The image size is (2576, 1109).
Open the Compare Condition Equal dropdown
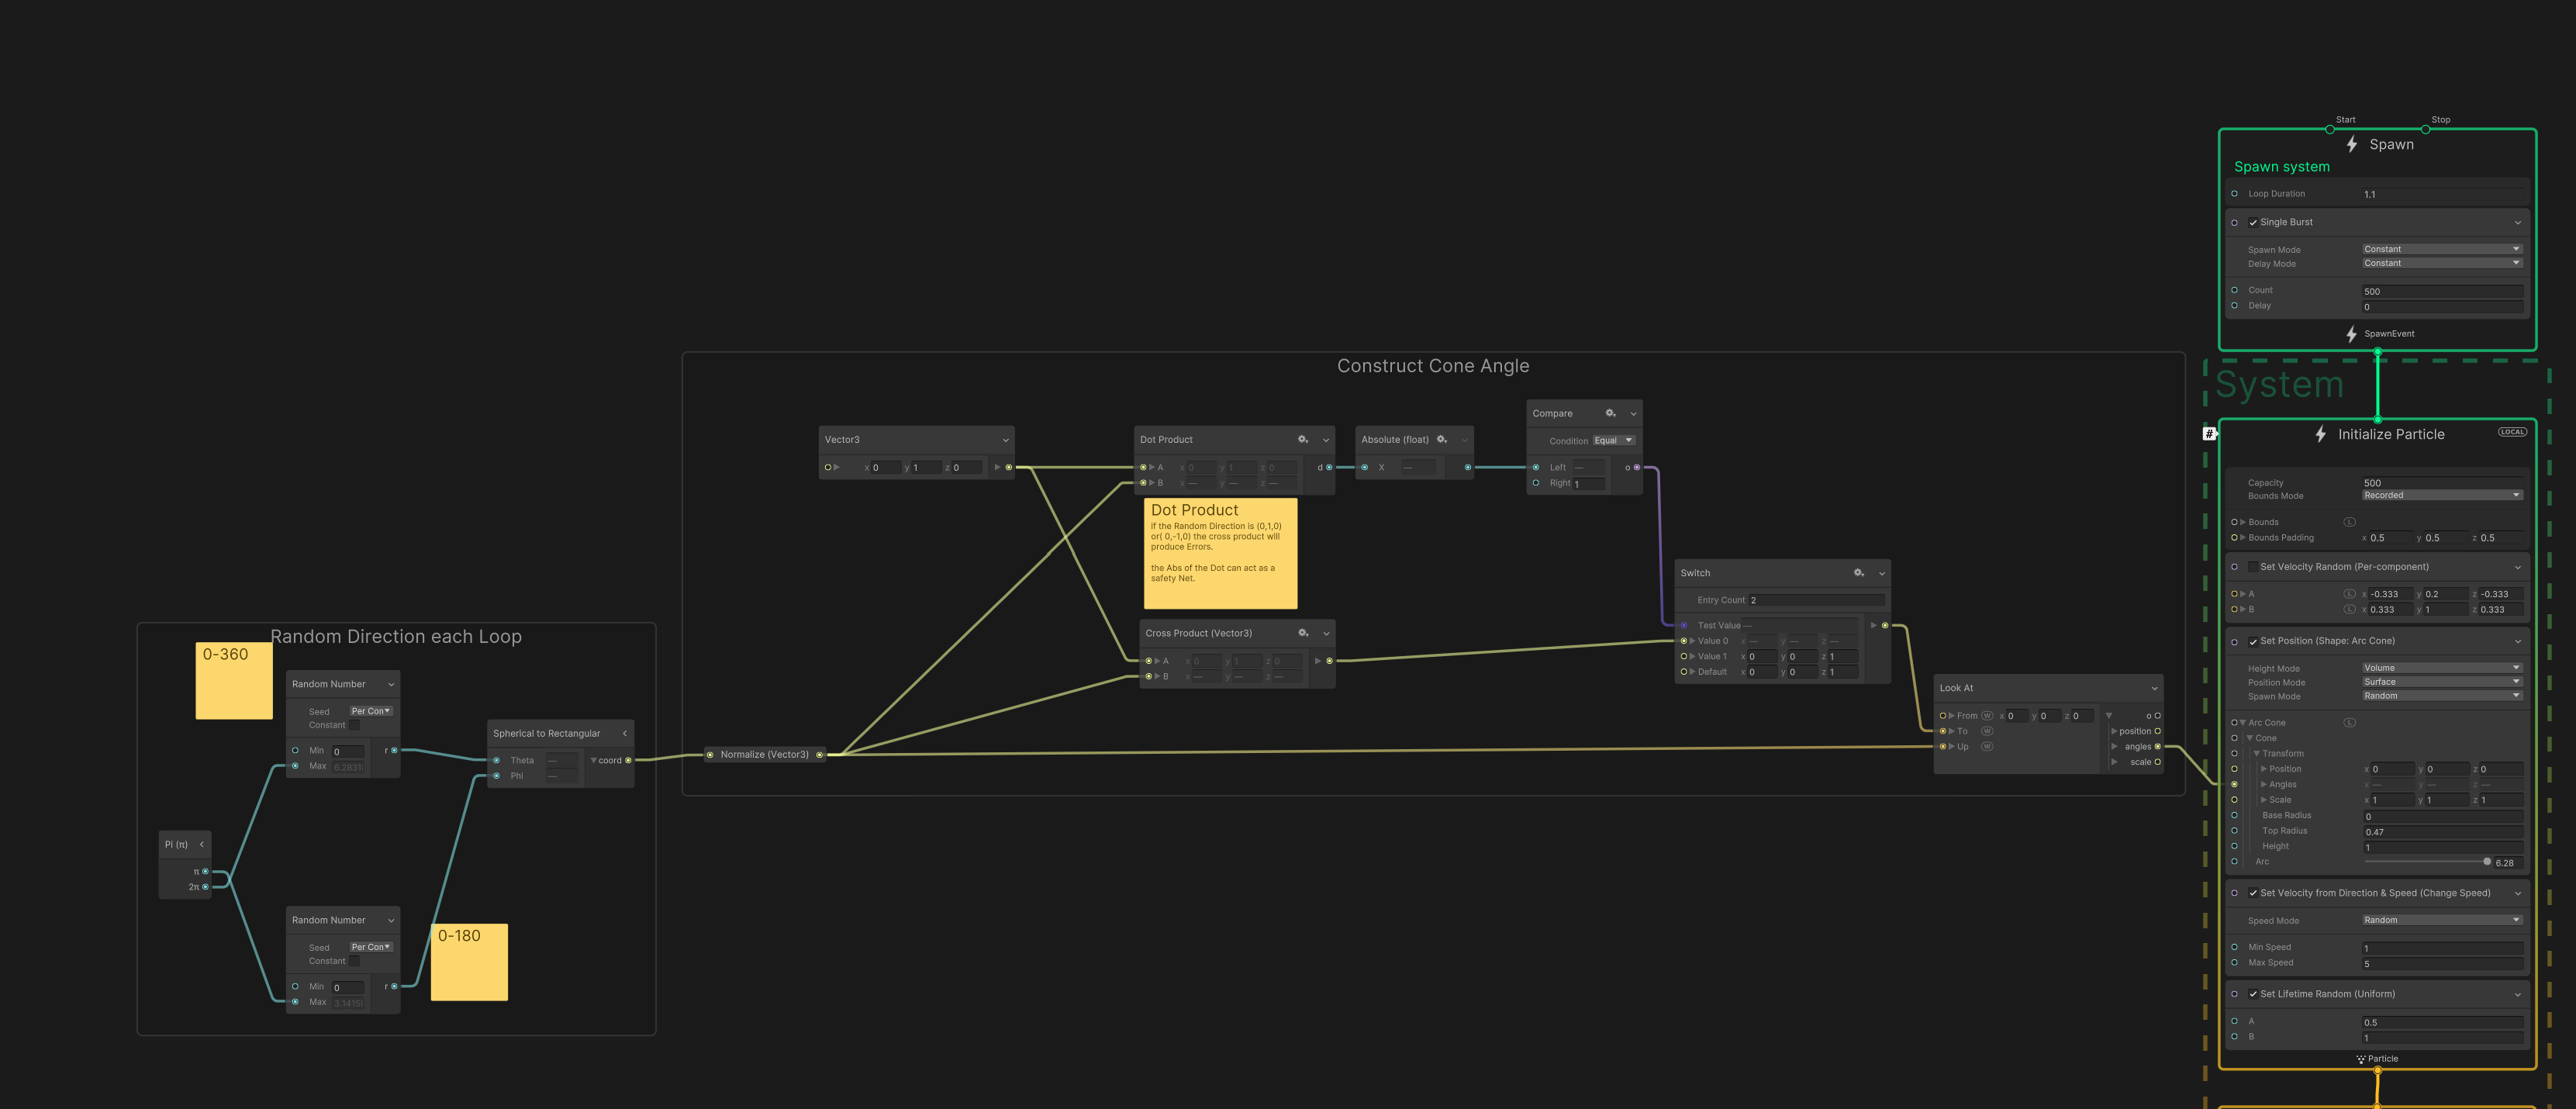1613,441
